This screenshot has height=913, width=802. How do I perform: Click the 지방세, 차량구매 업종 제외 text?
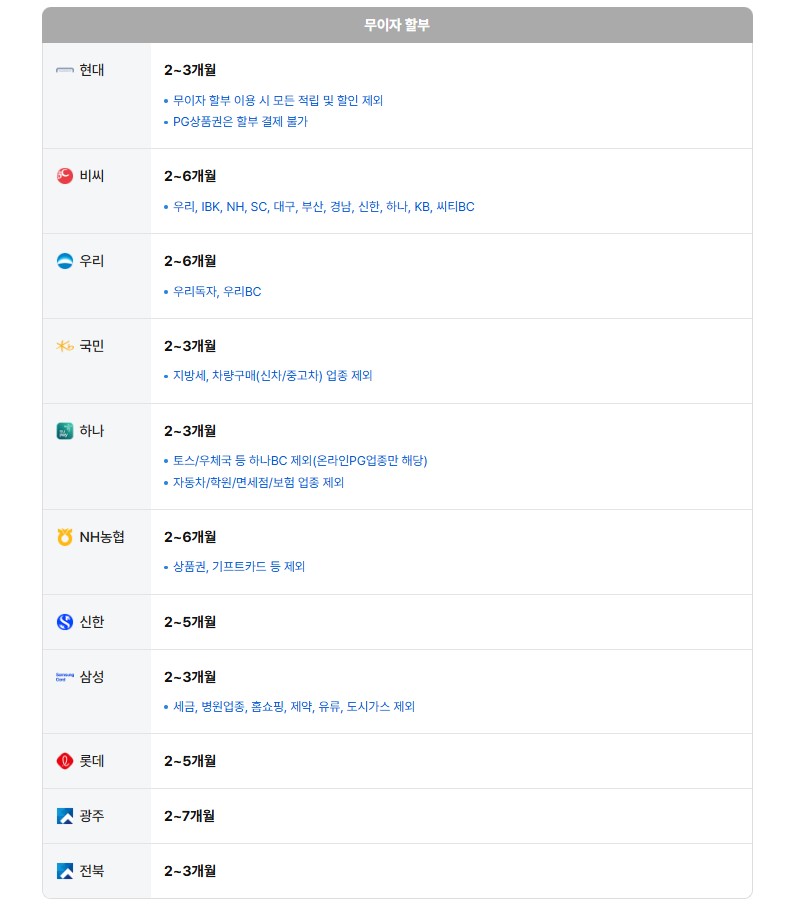click(273, 376)
